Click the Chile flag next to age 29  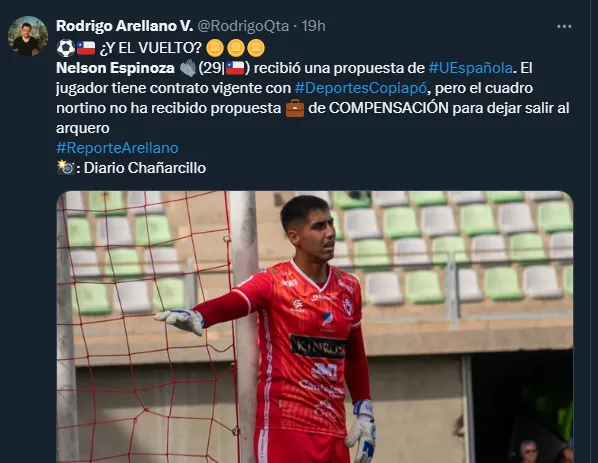pyautogui.click(x=235, y=68)
